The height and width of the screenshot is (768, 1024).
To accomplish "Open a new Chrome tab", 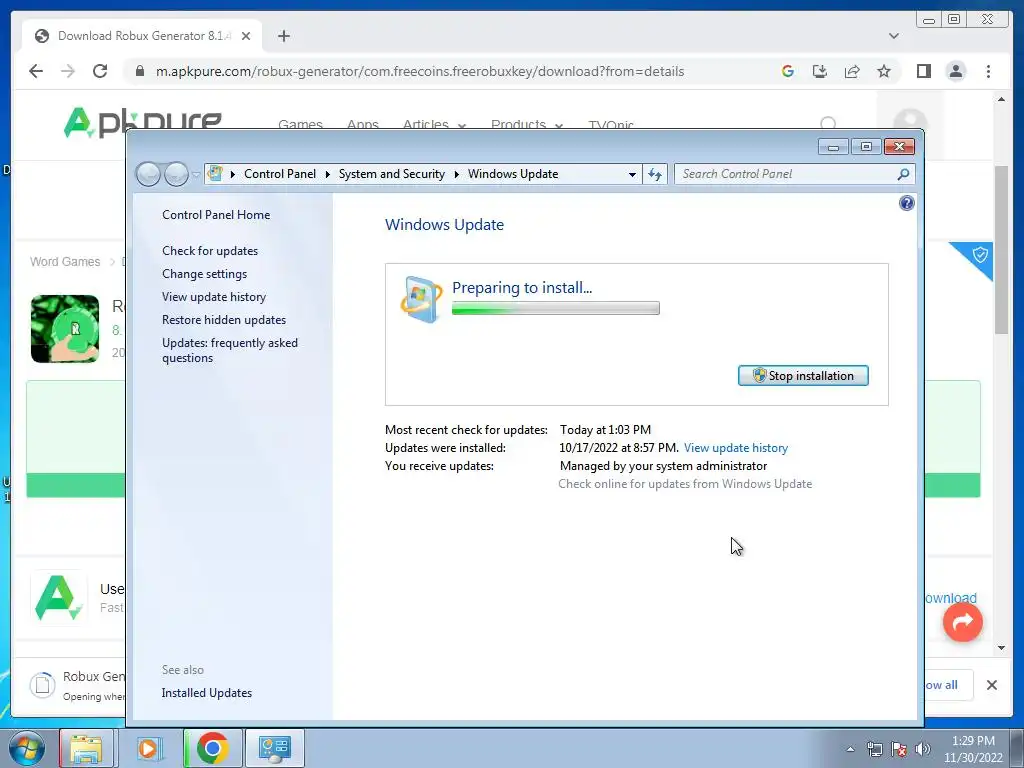I will [x=283, y=36].
